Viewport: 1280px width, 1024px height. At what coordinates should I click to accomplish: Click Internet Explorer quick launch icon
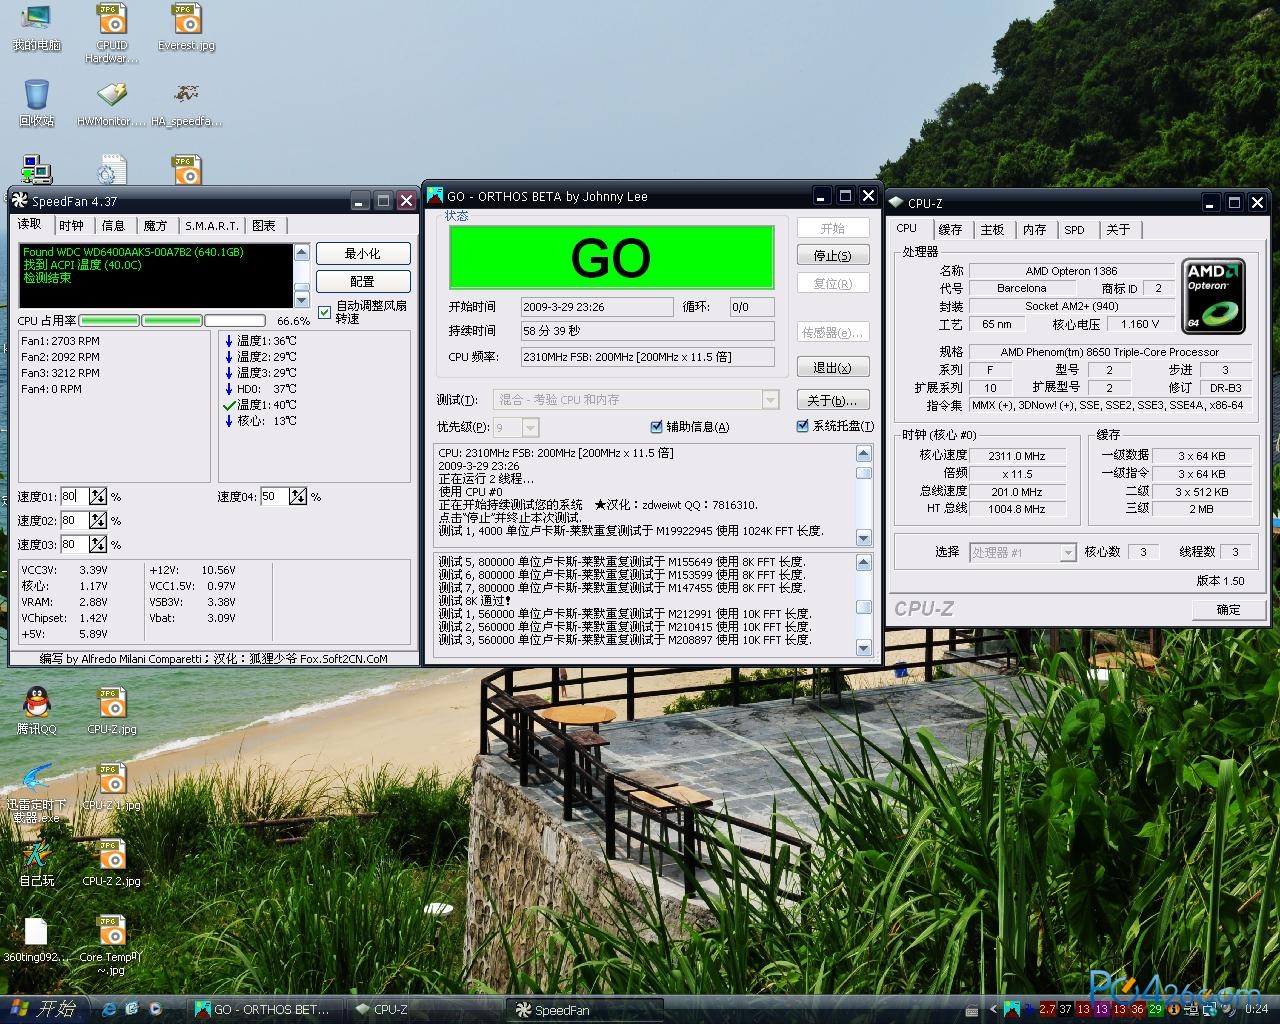click(110, 1009)
